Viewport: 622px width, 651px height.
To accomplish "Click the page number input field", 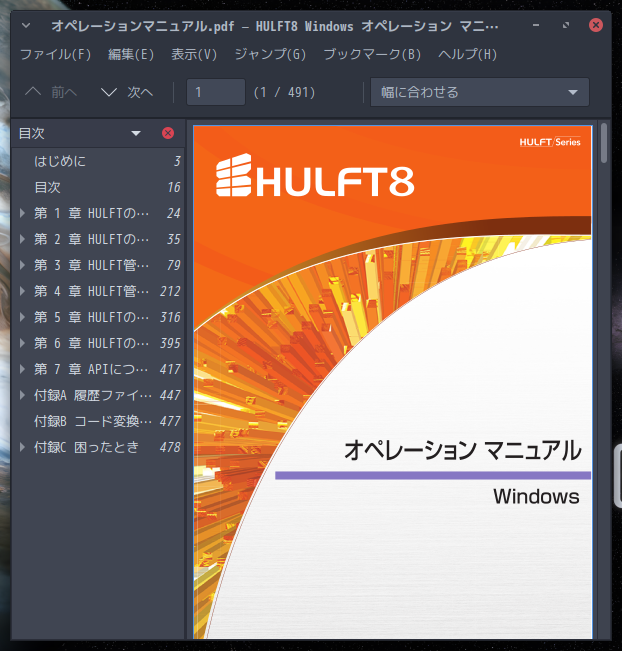I will click(215, 92).
